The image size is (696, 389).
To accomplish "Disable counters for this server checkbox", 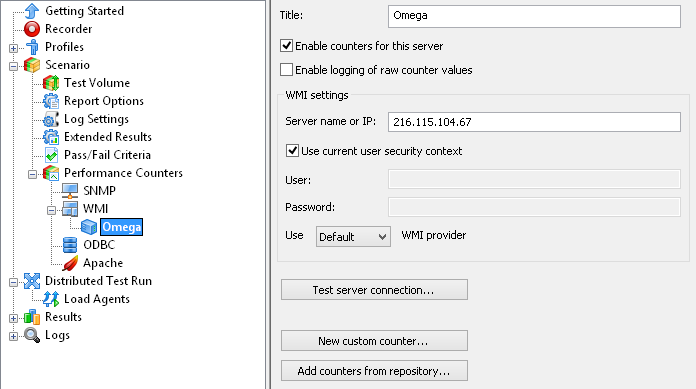I will (x=286, y=46).
